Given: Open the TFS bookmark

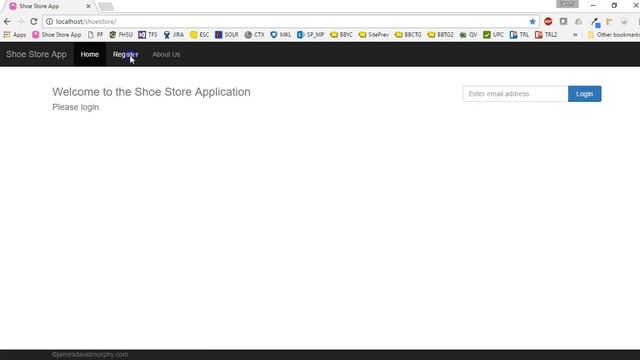Looking at the screenshot, I should 148,35.
